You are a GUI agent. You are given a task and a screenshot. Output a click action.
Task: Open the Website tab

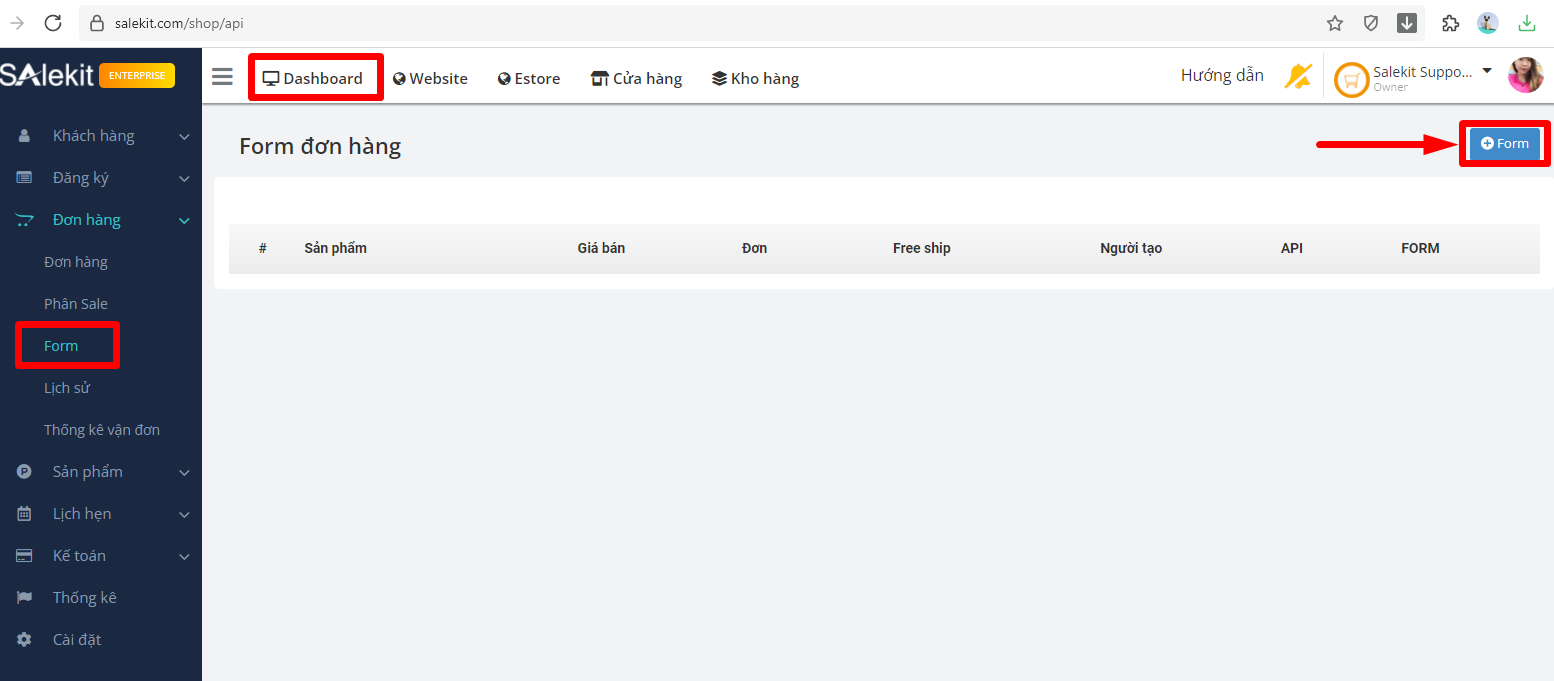tap(430, 78)
